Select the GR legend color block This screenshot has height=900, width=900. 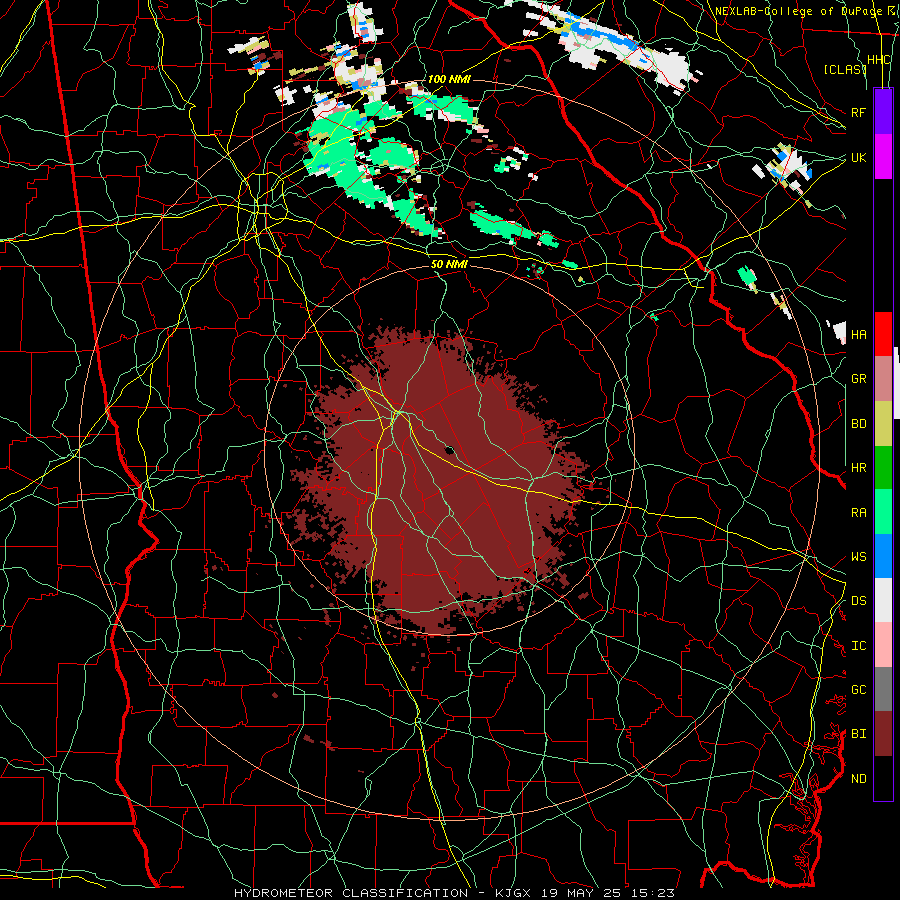coord(883,379)
